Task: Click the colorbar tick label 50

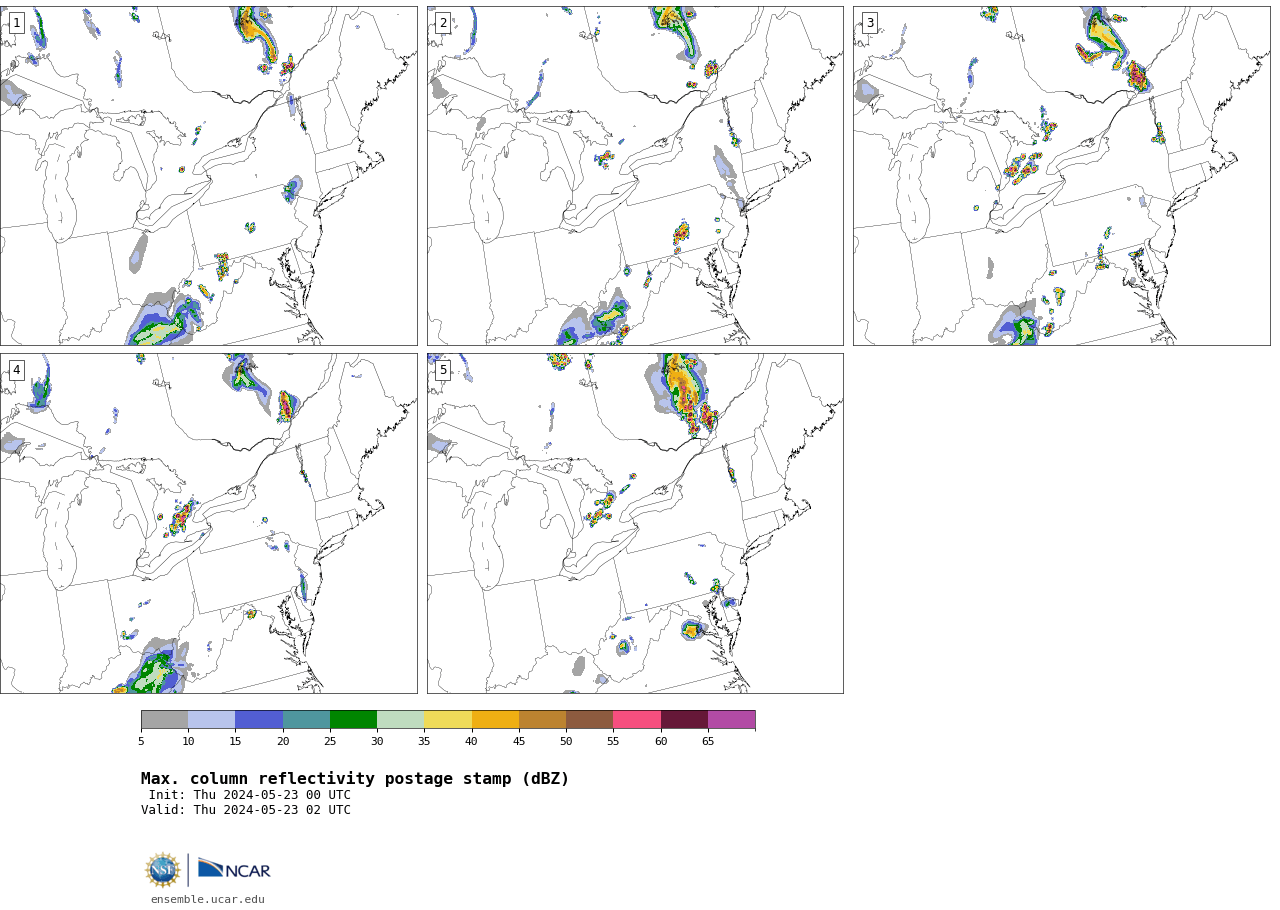Action: pos(566,741)
